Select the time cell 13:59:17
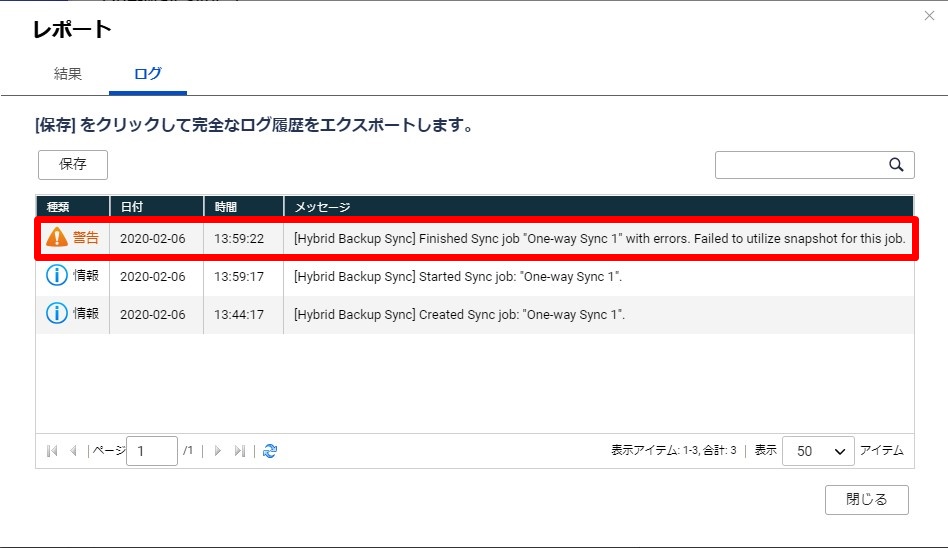948x548 pixels. pyautogui.click(x=239, y=276)
